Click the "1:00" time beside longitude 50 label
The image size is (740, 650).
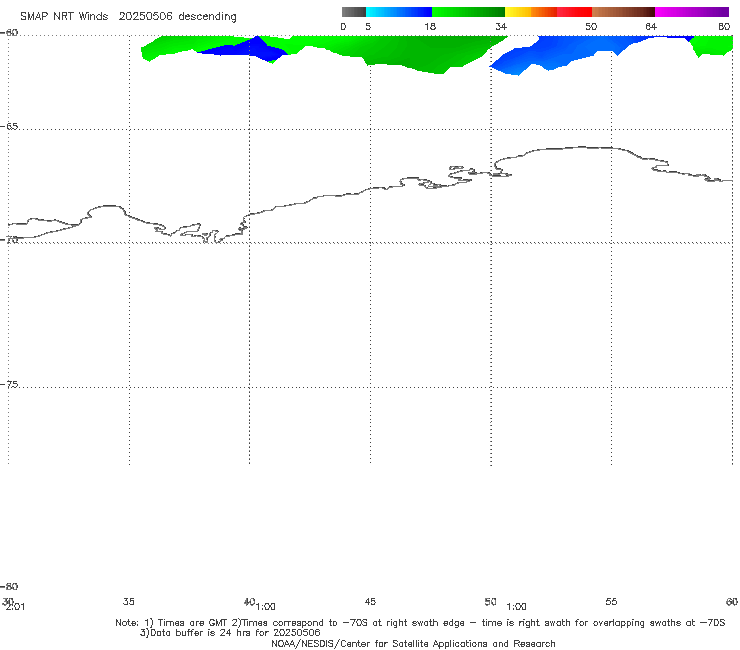516,607
